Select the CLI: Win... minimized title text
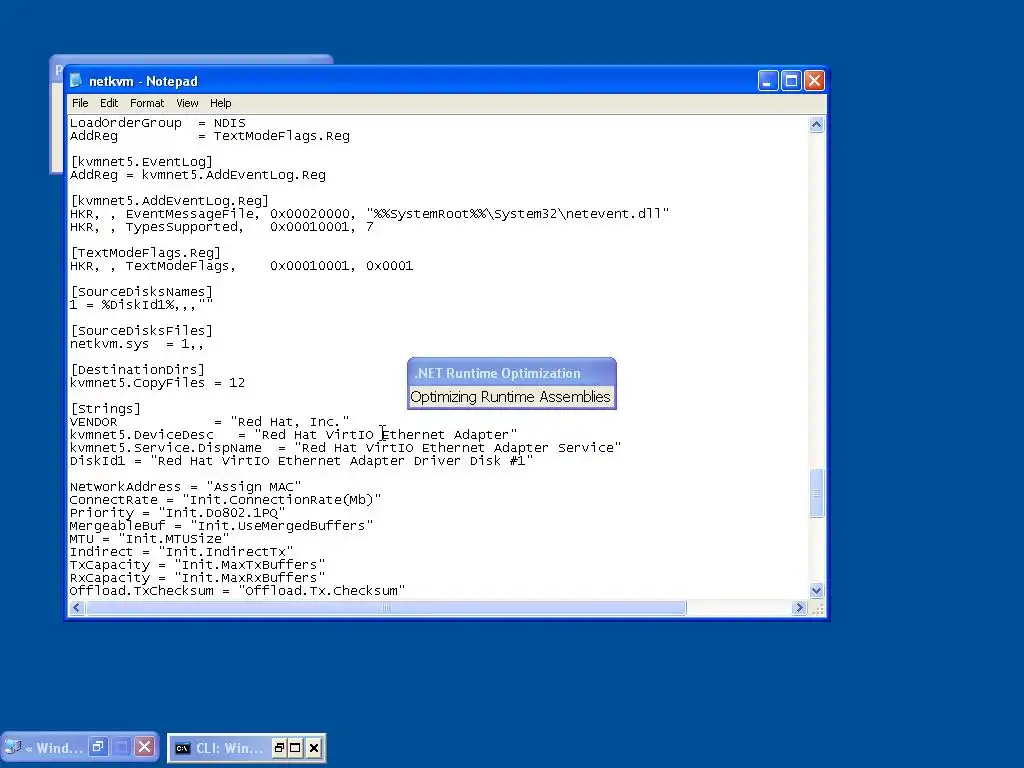The image size is (1024, 768). (229, 748)
